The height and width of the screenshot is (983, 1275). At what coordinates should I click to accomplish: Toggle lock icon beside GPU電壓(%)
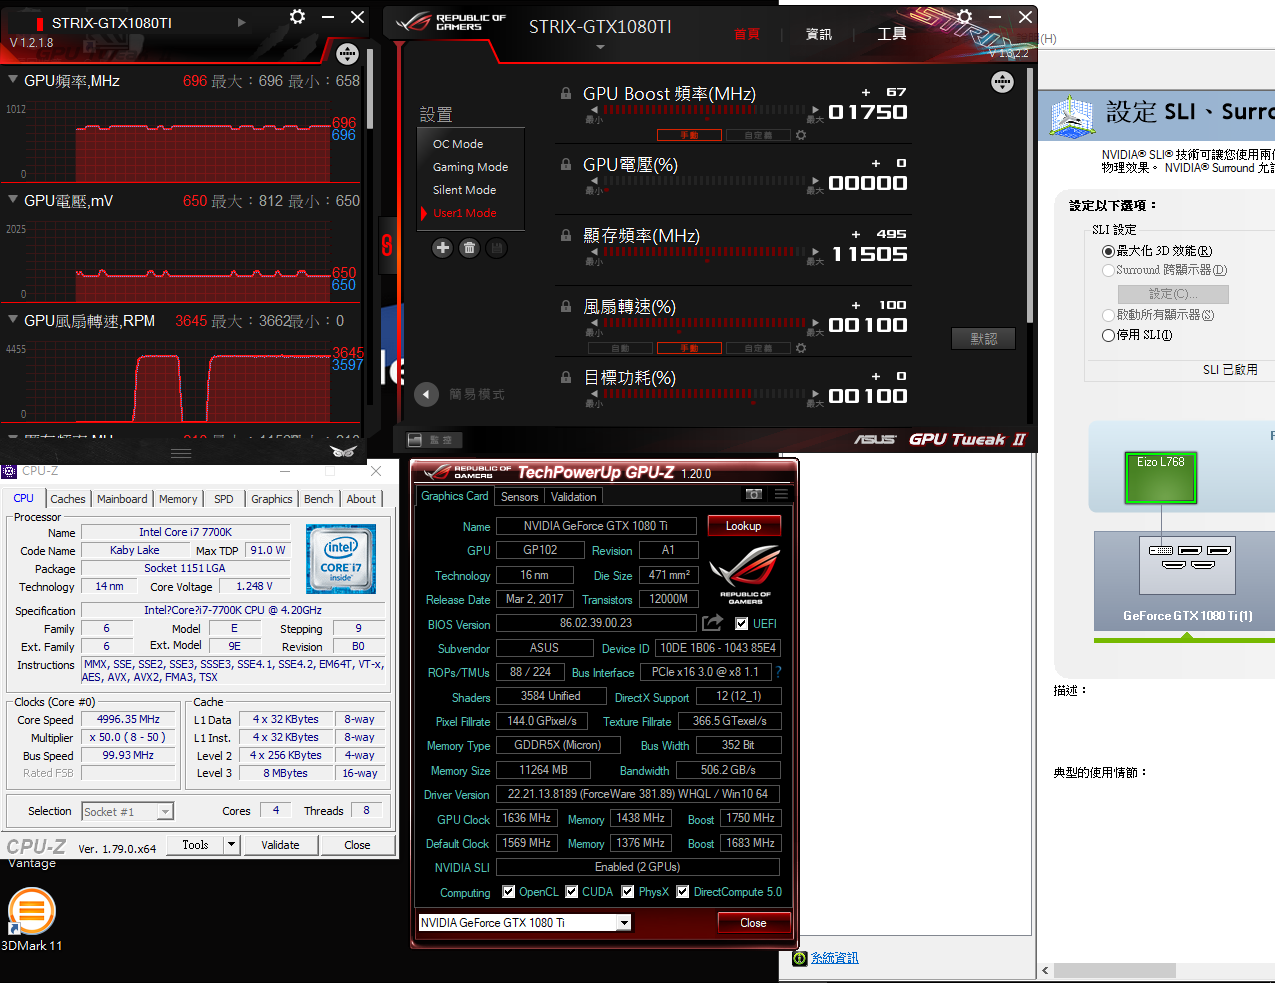(566, 164)
